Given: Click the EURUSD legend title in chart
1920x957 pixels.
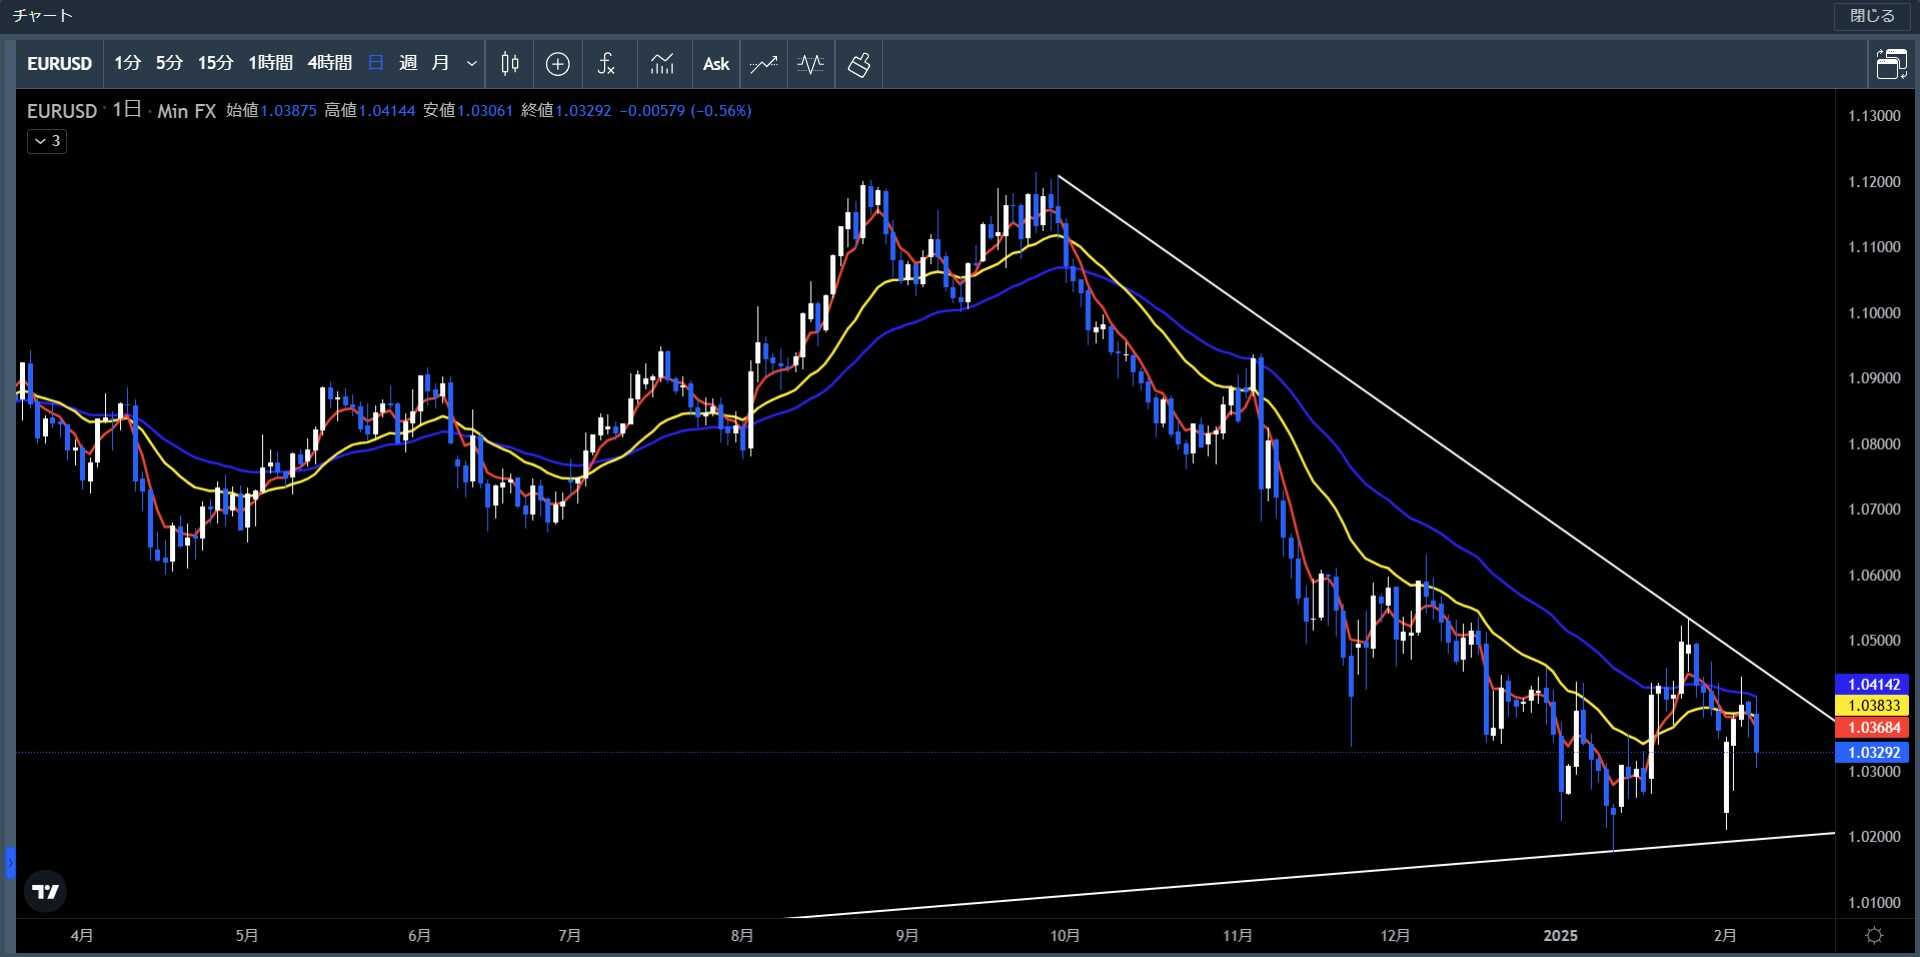Looking at the screenshot, I should click(62, 111).
